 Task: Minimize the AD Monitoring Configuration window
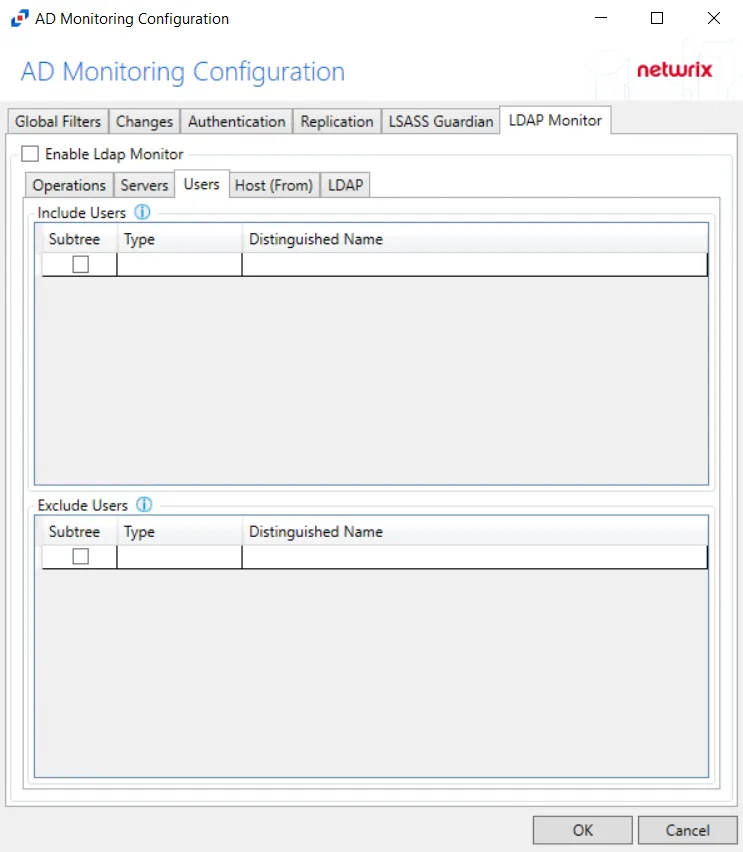[x=601, y=18]
